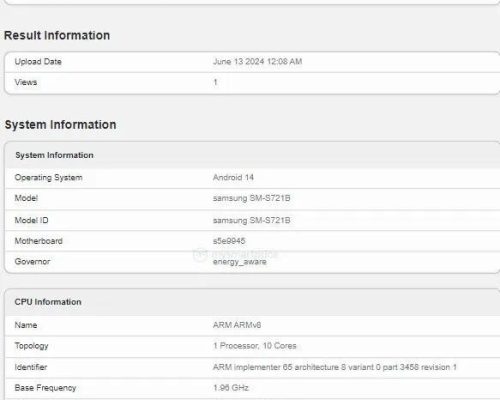
Task: Click the 1 Processor, 10 Cores topology value
Action: 255,346
